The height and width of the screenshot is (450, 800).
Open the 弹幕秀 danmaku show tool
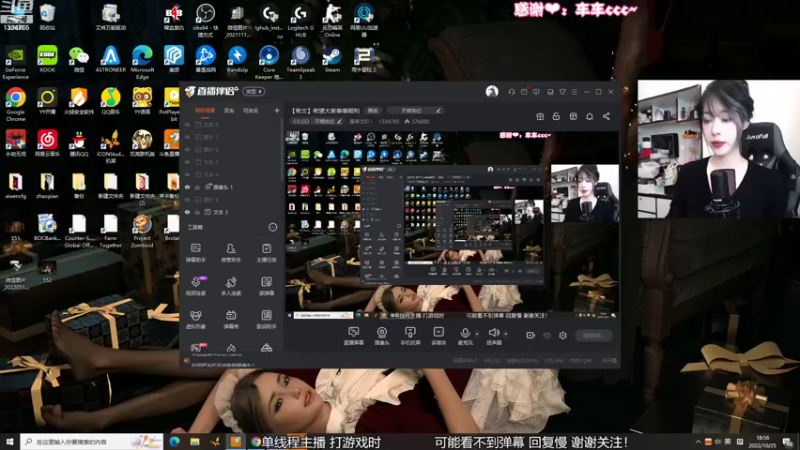[x=231, y=319]
